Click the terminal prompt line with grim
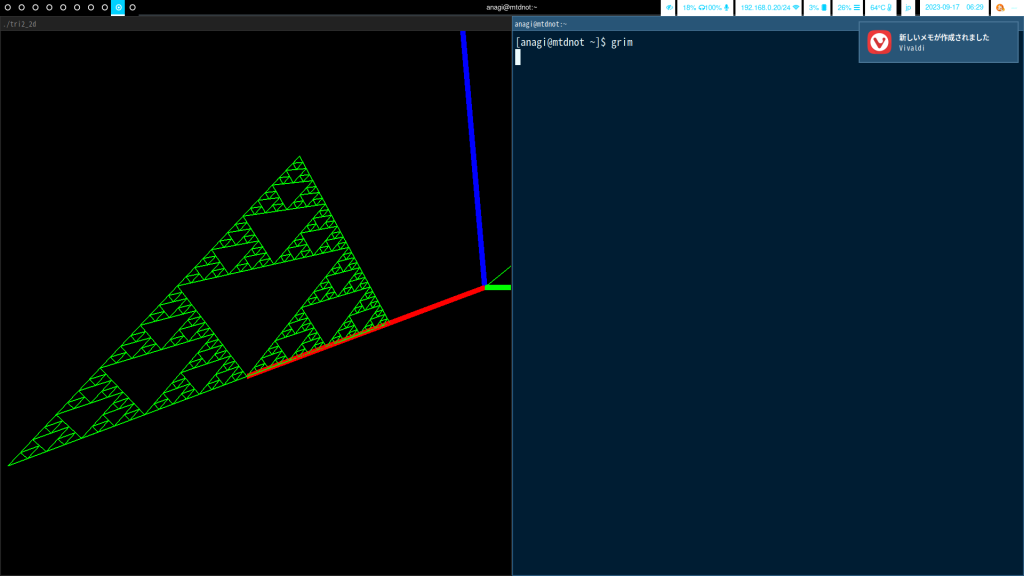This screenshot has width=1024, height=576. (x=574, y=42)
